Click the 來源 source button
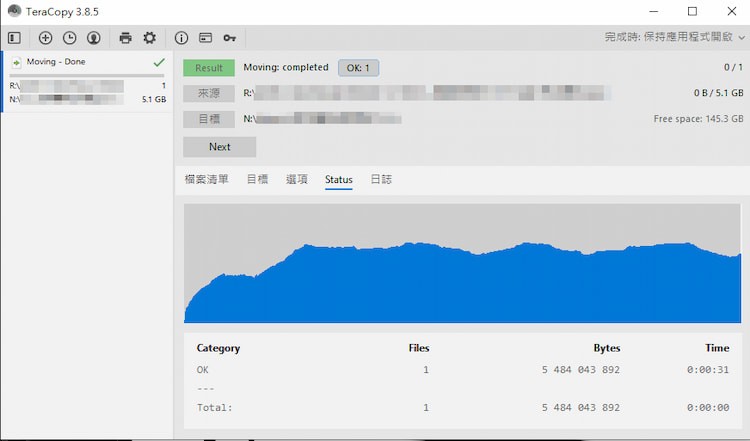 (209, 93)
